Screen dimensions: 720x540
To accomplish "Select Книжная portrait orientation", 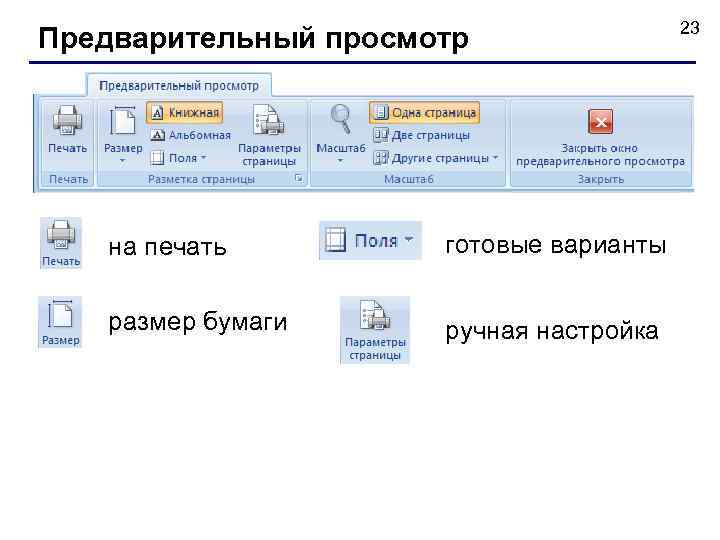I will (185, 112).
